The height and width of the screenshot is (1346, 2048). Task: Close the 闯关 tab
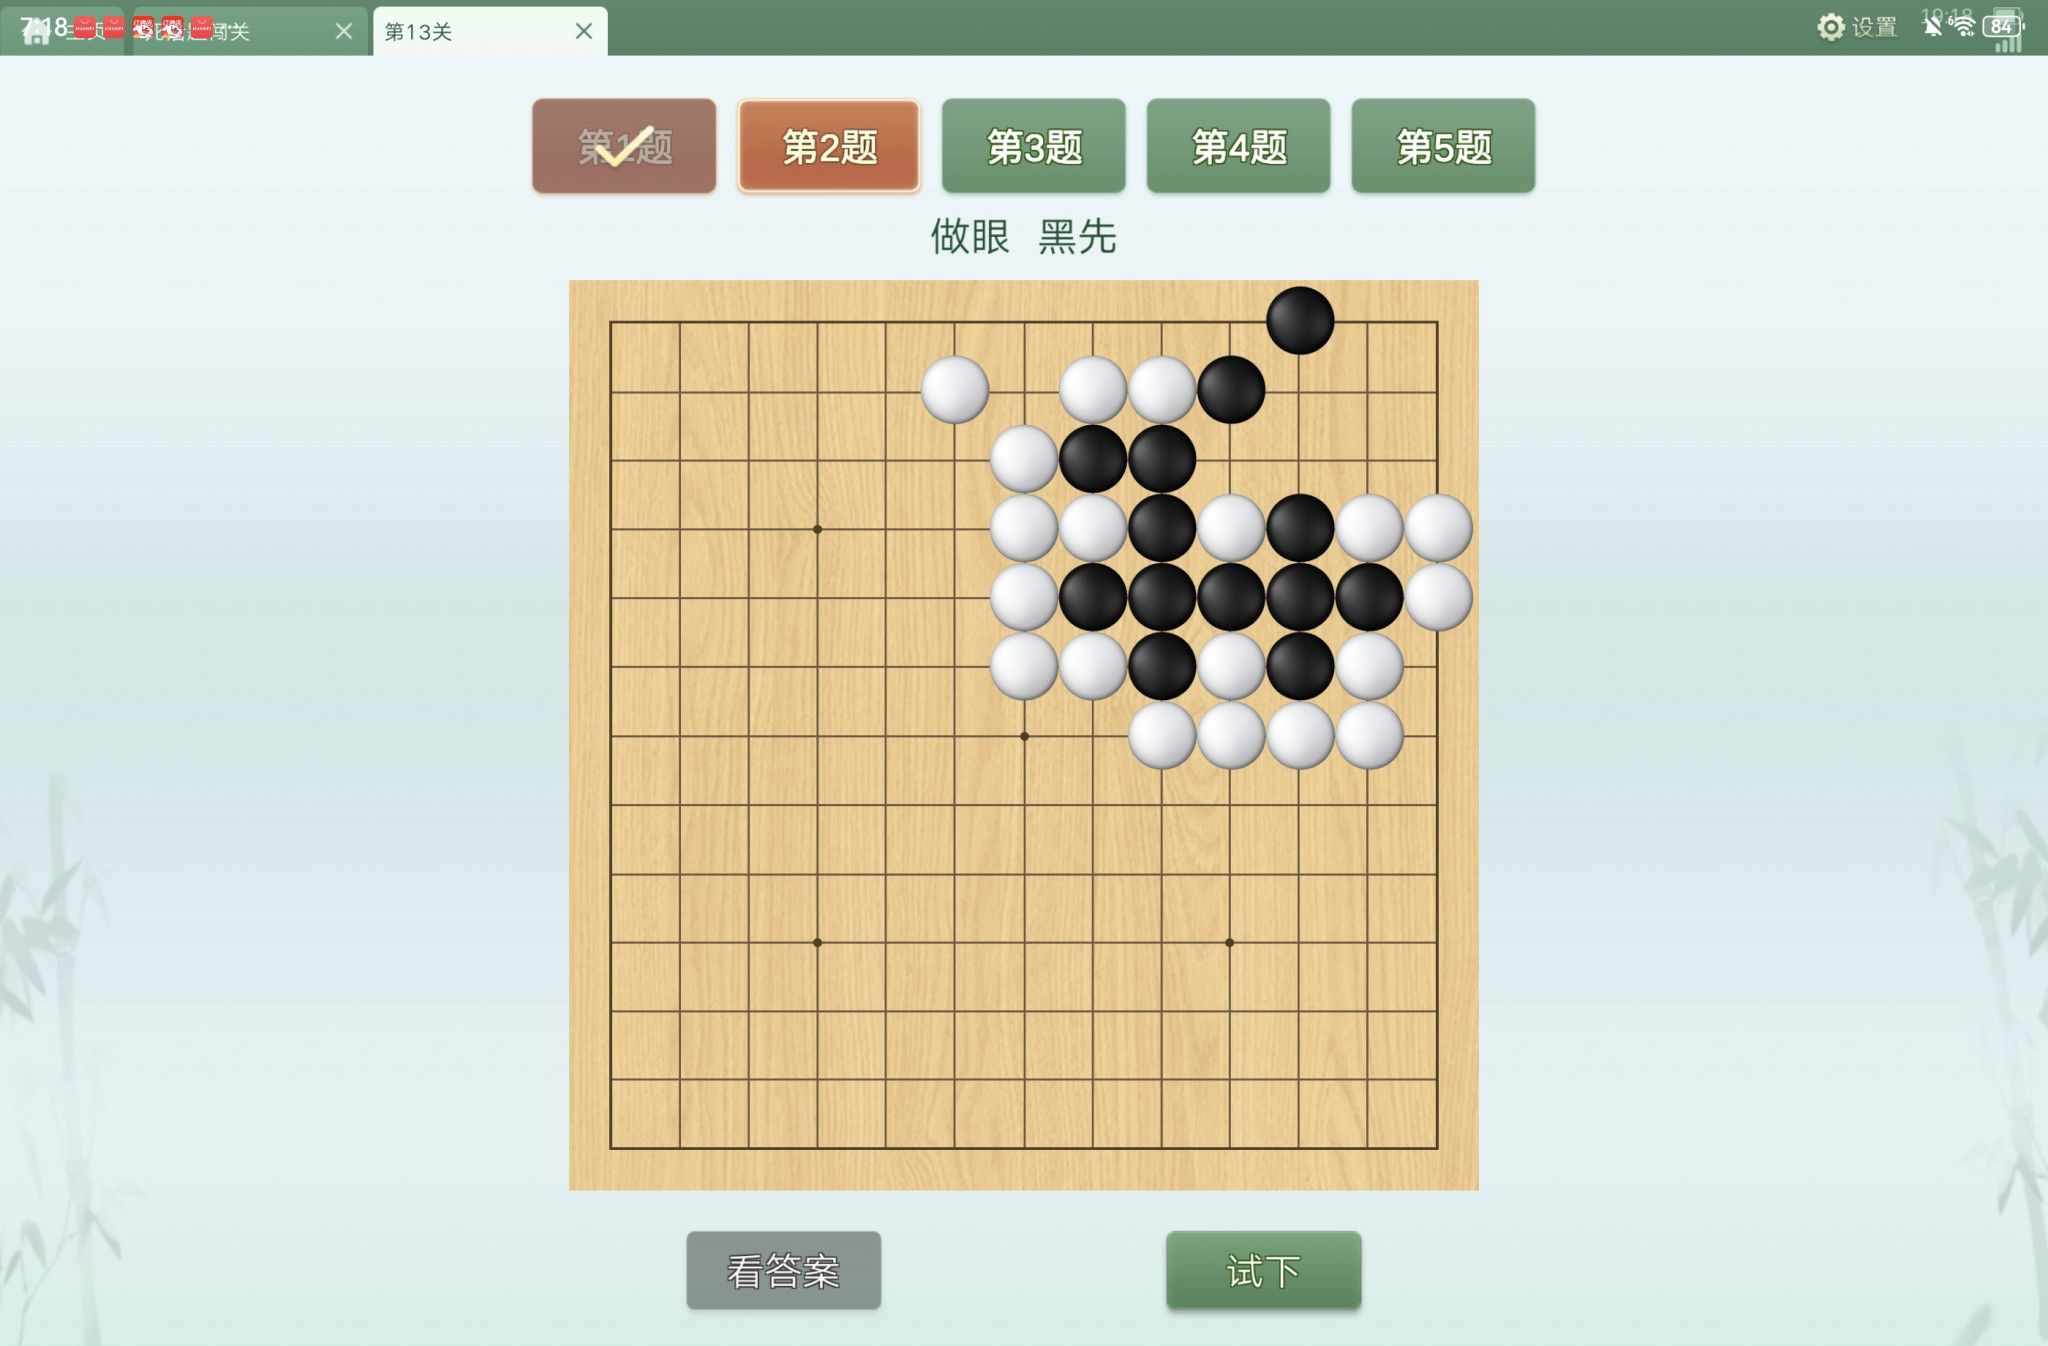344,31
